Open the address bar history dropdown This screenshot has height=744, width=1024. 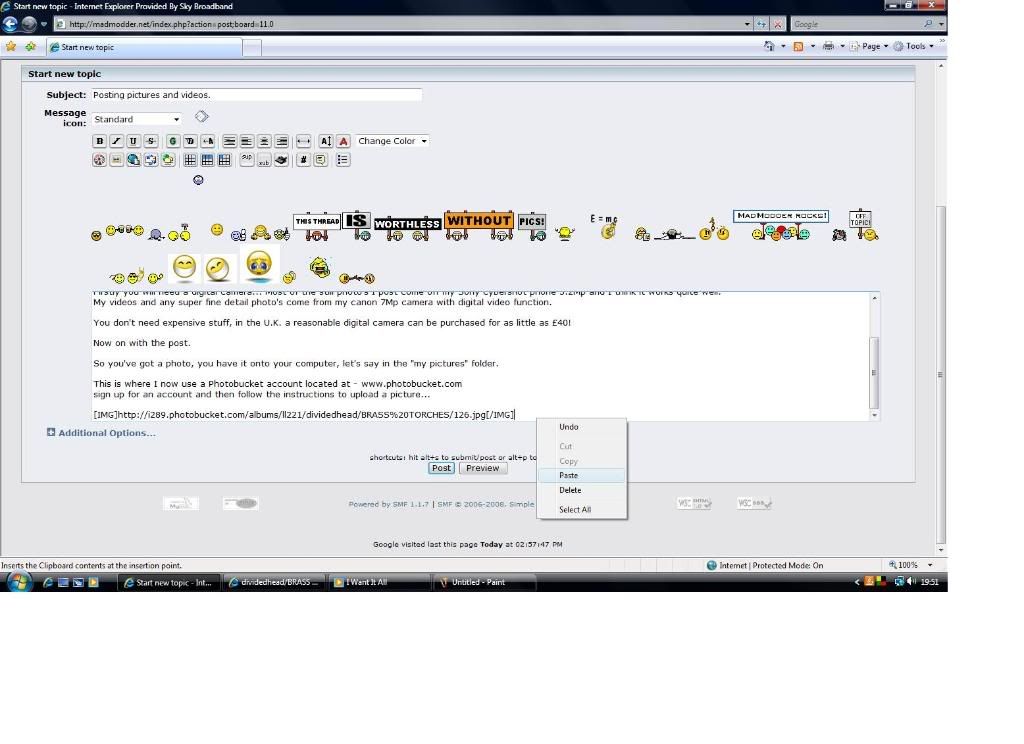tap(747, 24)
